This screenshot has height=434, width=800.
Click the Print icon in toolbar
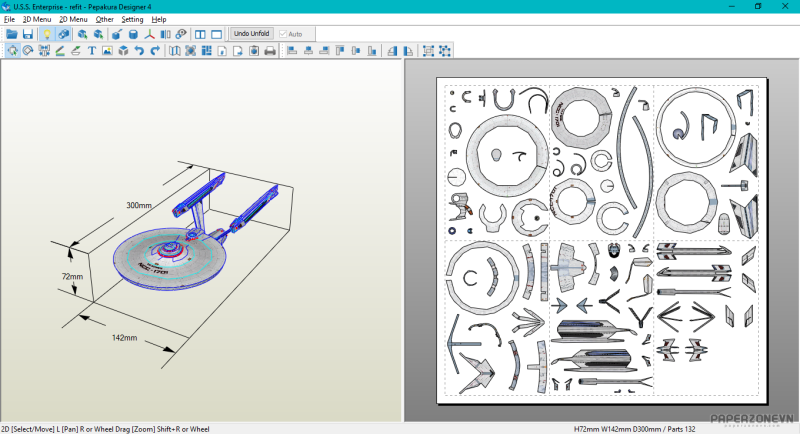[269, 50]
